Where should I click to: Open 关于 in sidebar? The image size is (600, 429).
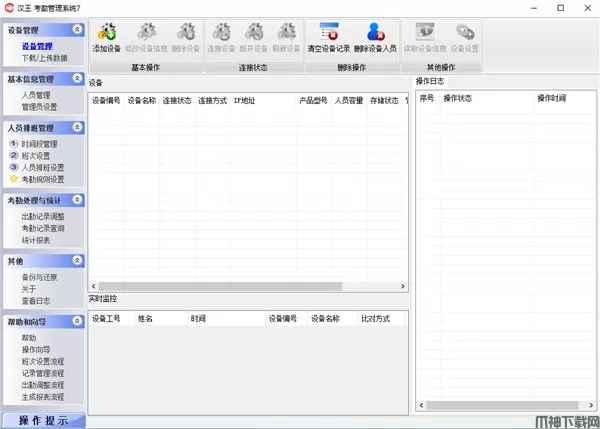29,289
